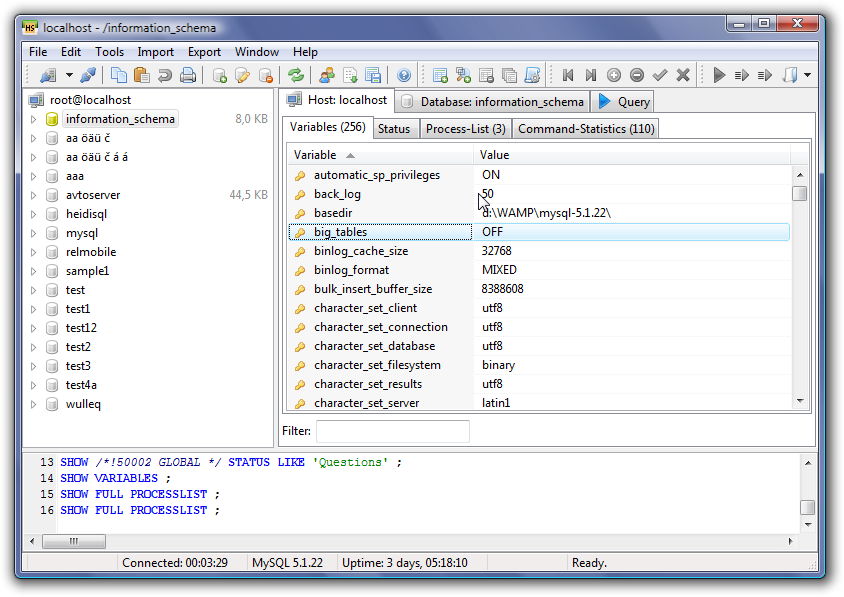Open the User Manager icon

point(326,74)
